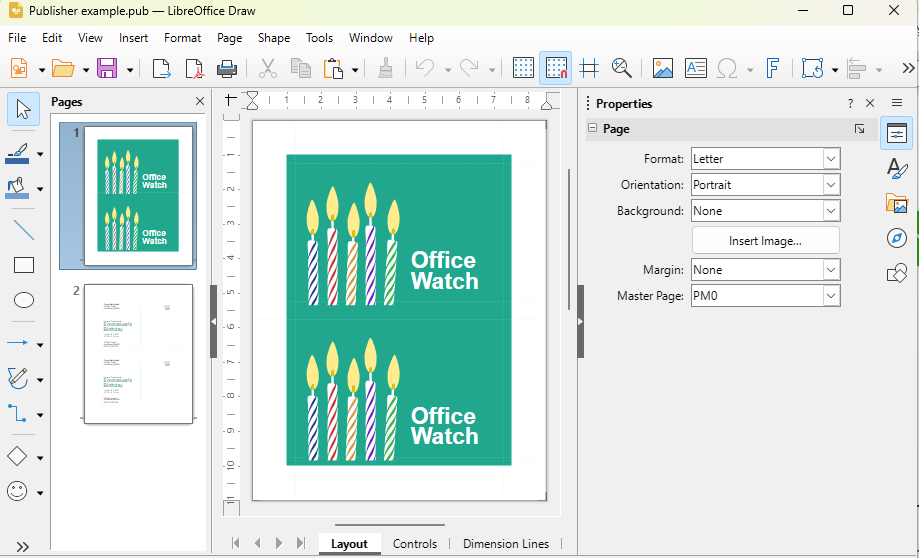Select page 1 thumbnail

coord(138,196)
